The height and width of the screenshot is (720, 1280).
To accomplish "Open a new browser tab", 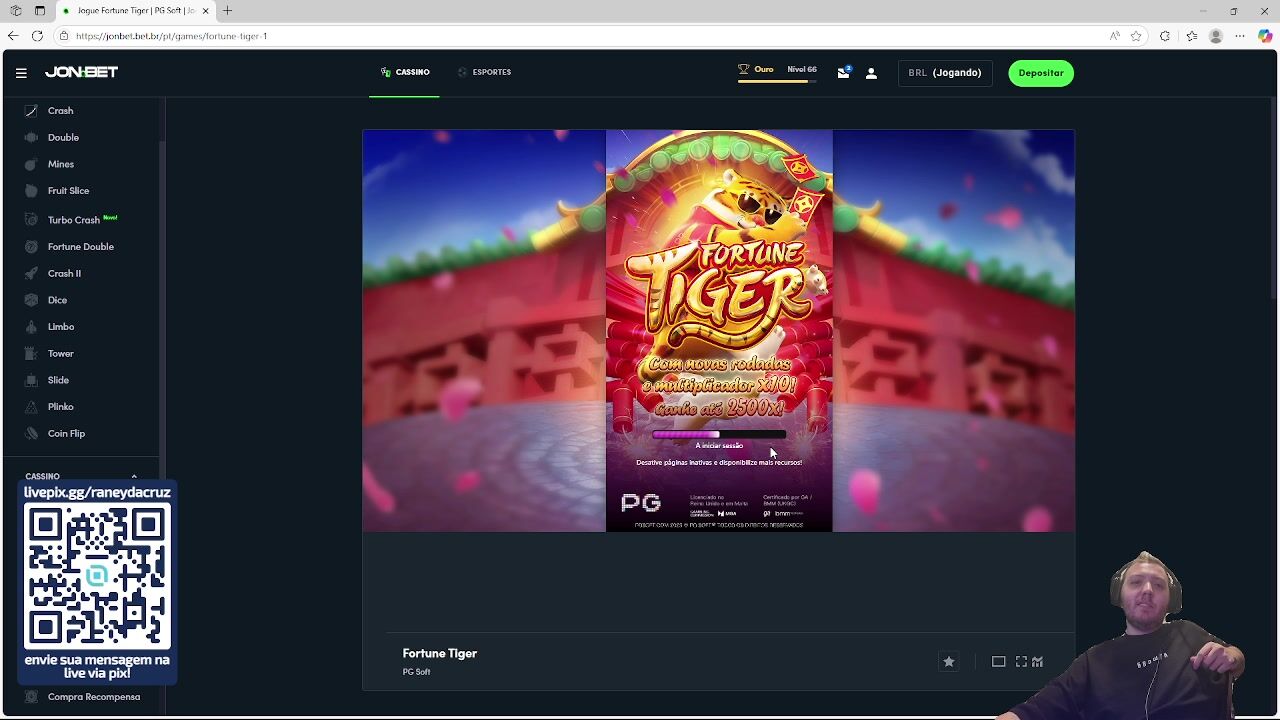I will pyautogui.click(x=228, y=11).
